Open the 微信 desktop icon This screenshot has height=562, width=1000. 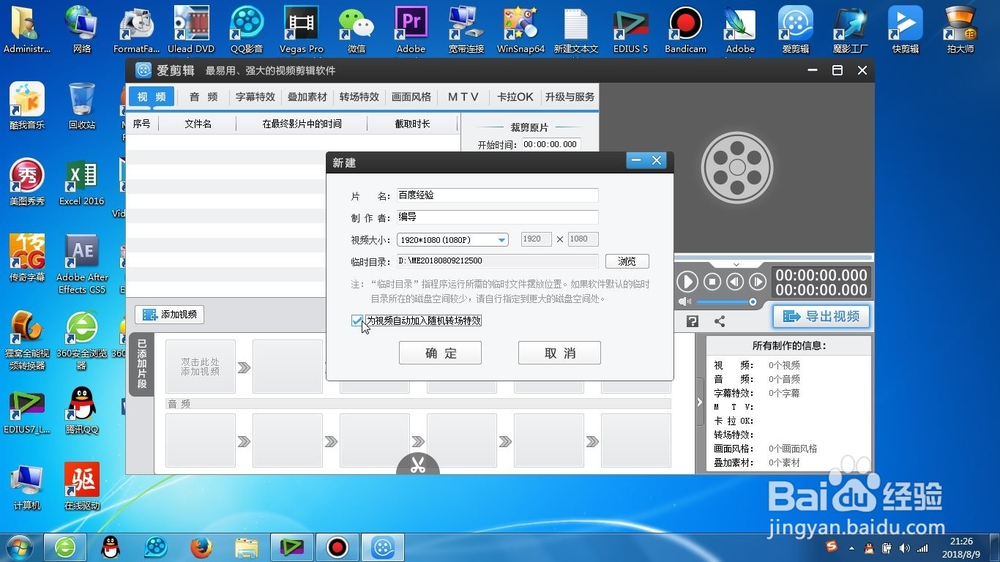pyautogui.click(x=356, y=29)
